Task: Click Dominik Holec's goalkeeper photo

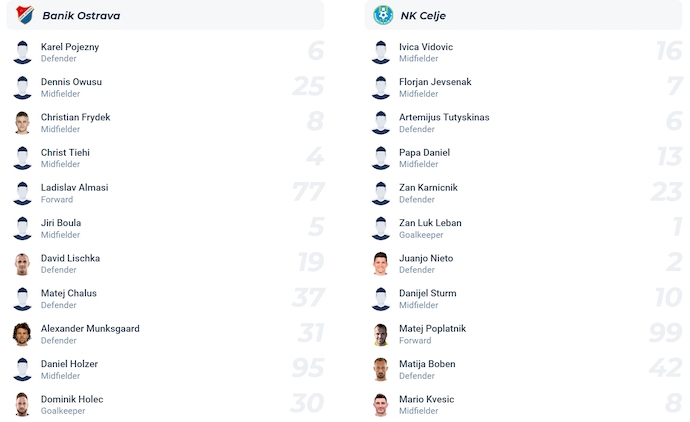Action: click(x=23, y=405)
